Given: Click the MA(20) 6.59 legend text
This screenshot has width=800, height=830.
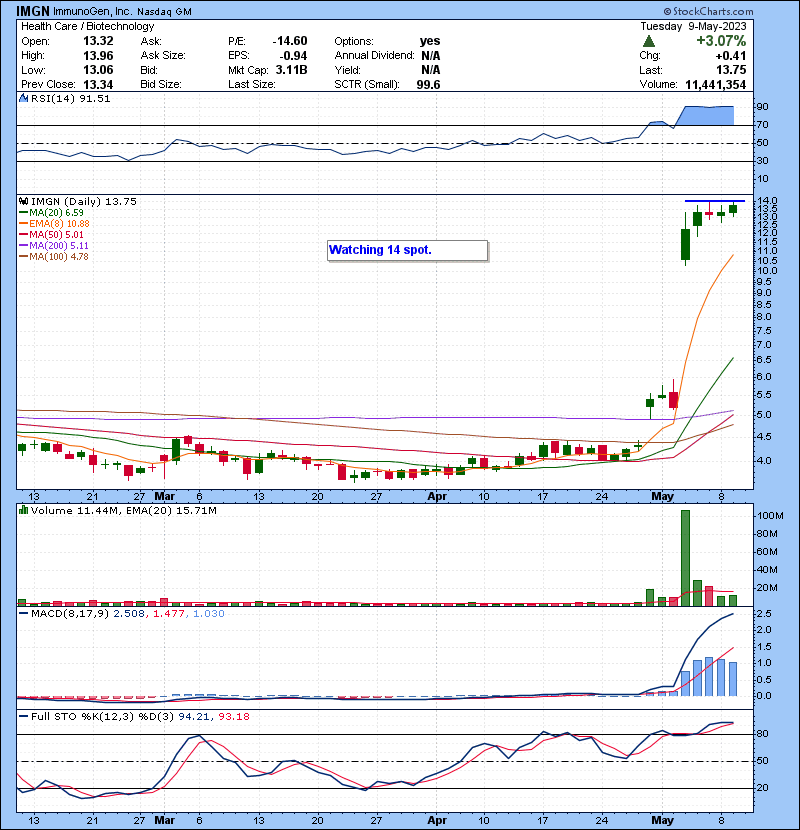Looking at the screenshot, I should click(x=56, y=213).
